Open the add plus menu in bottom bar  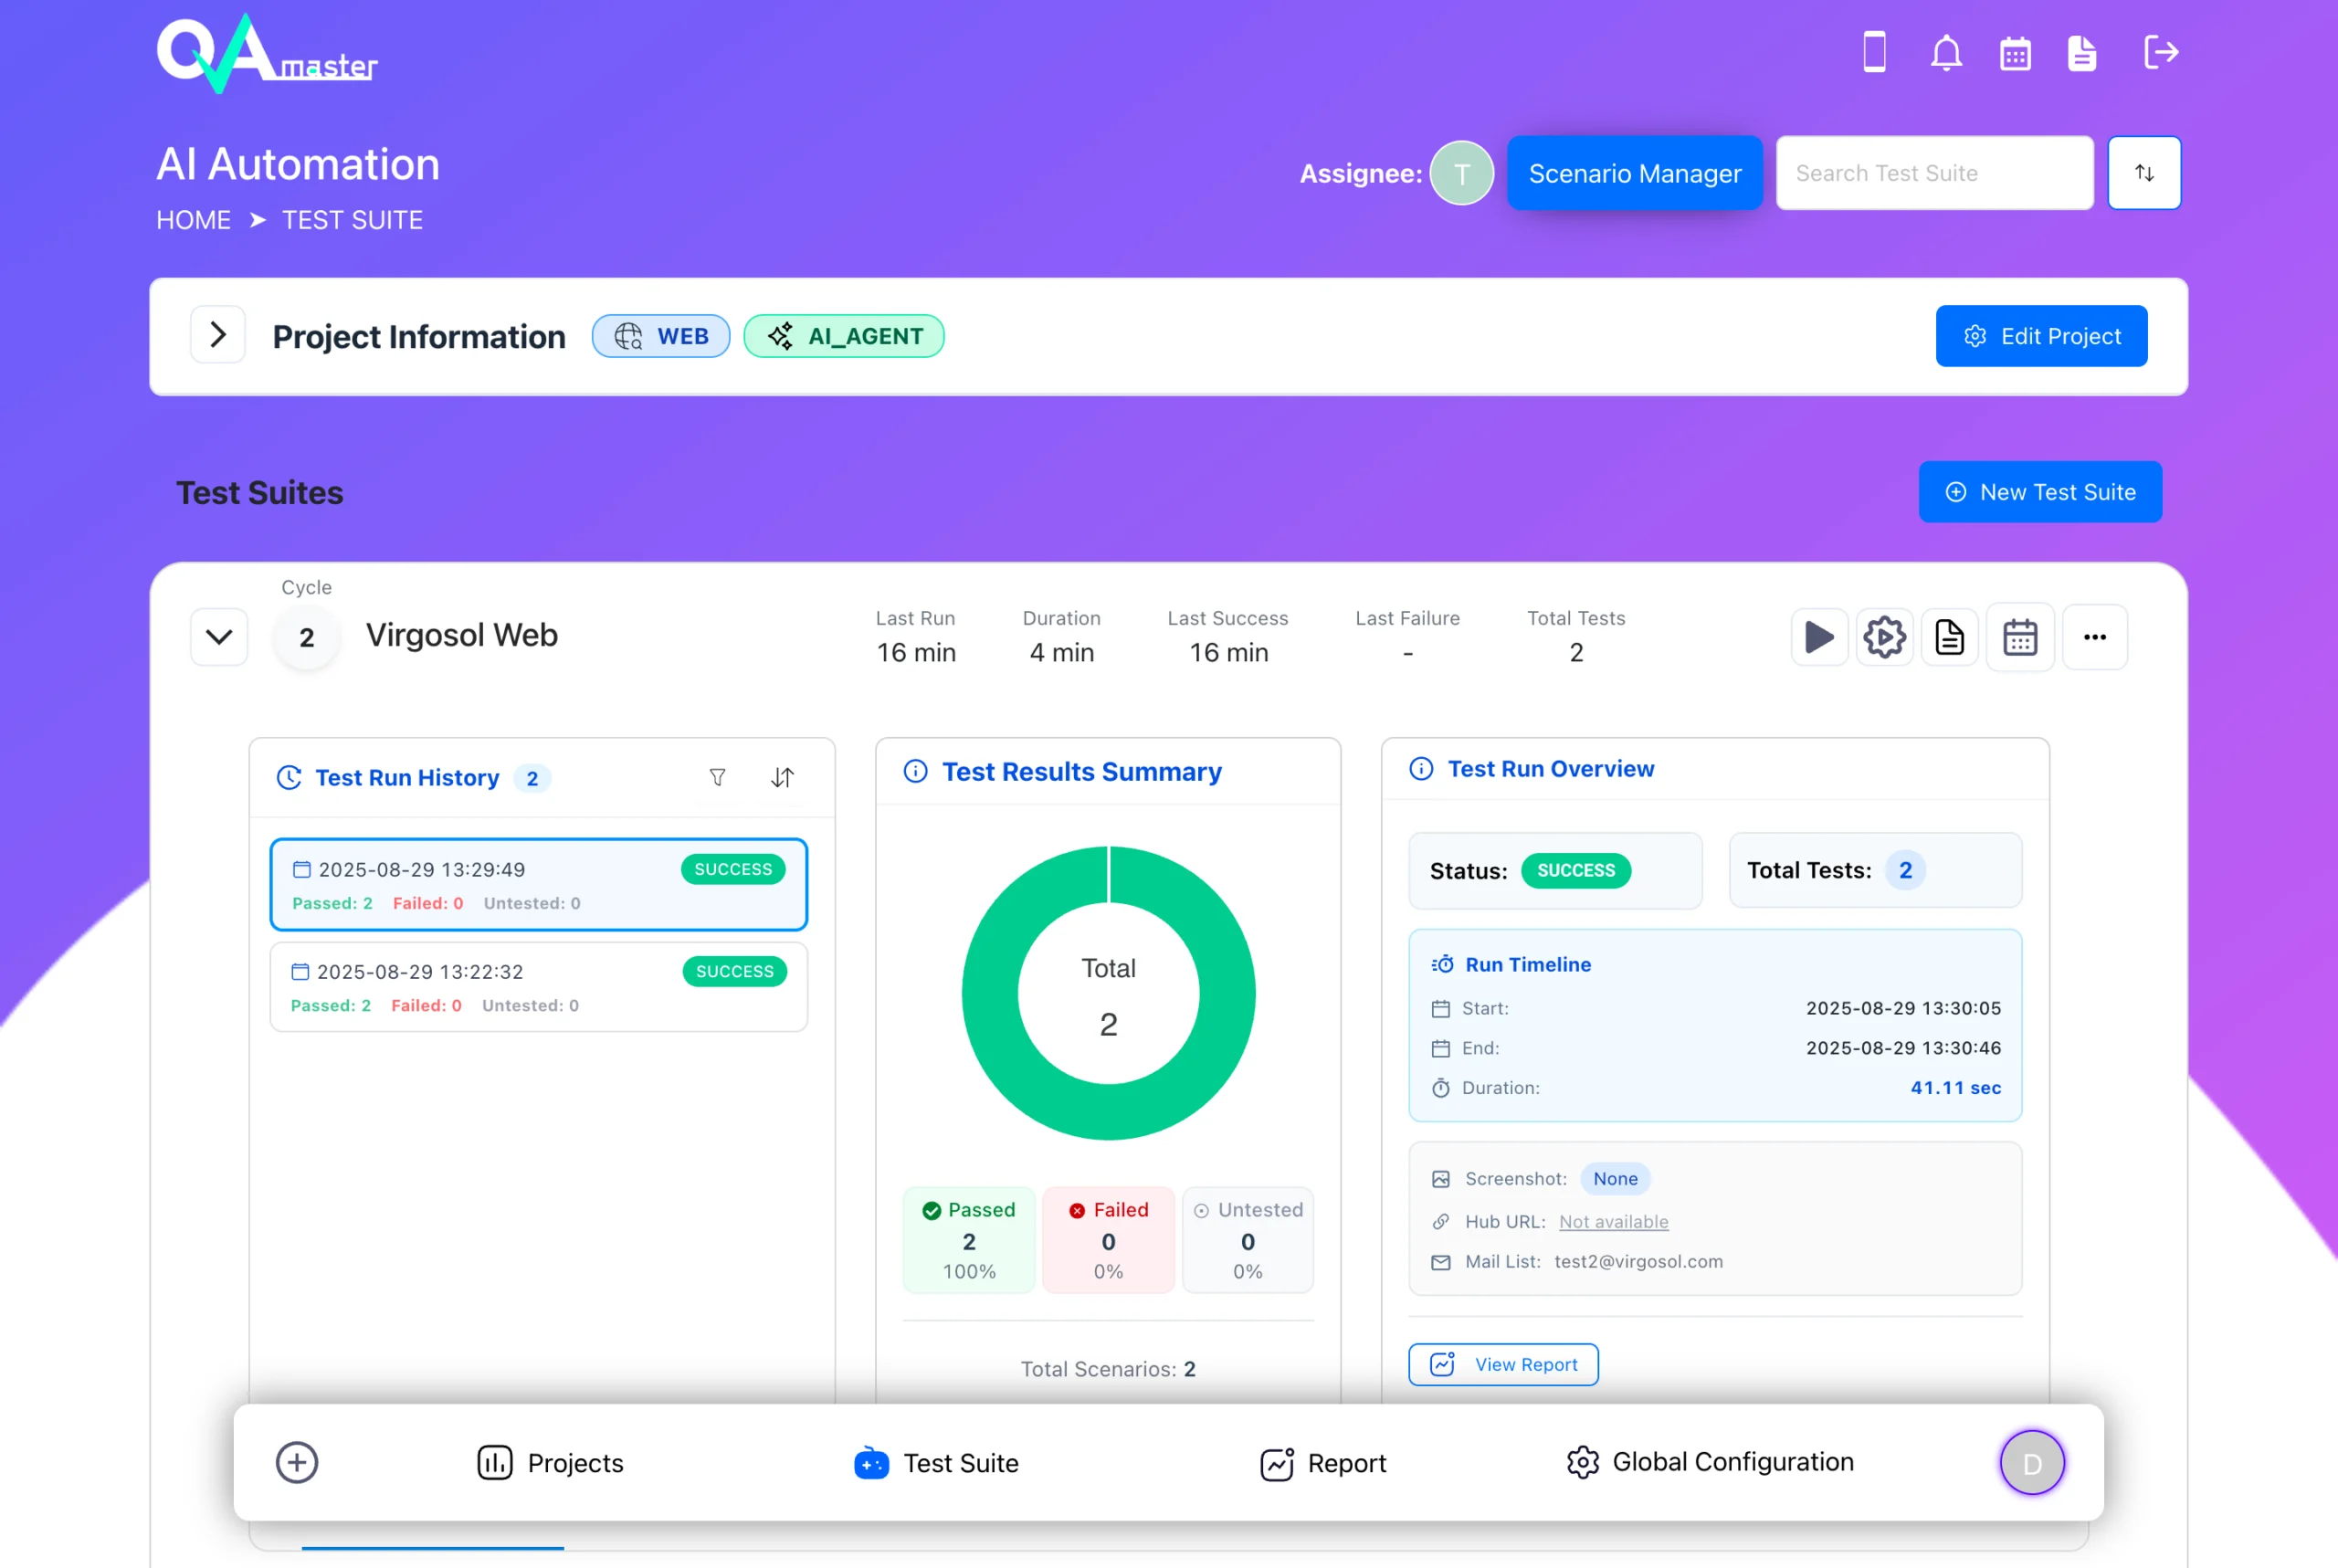[x=297, y=1462]
